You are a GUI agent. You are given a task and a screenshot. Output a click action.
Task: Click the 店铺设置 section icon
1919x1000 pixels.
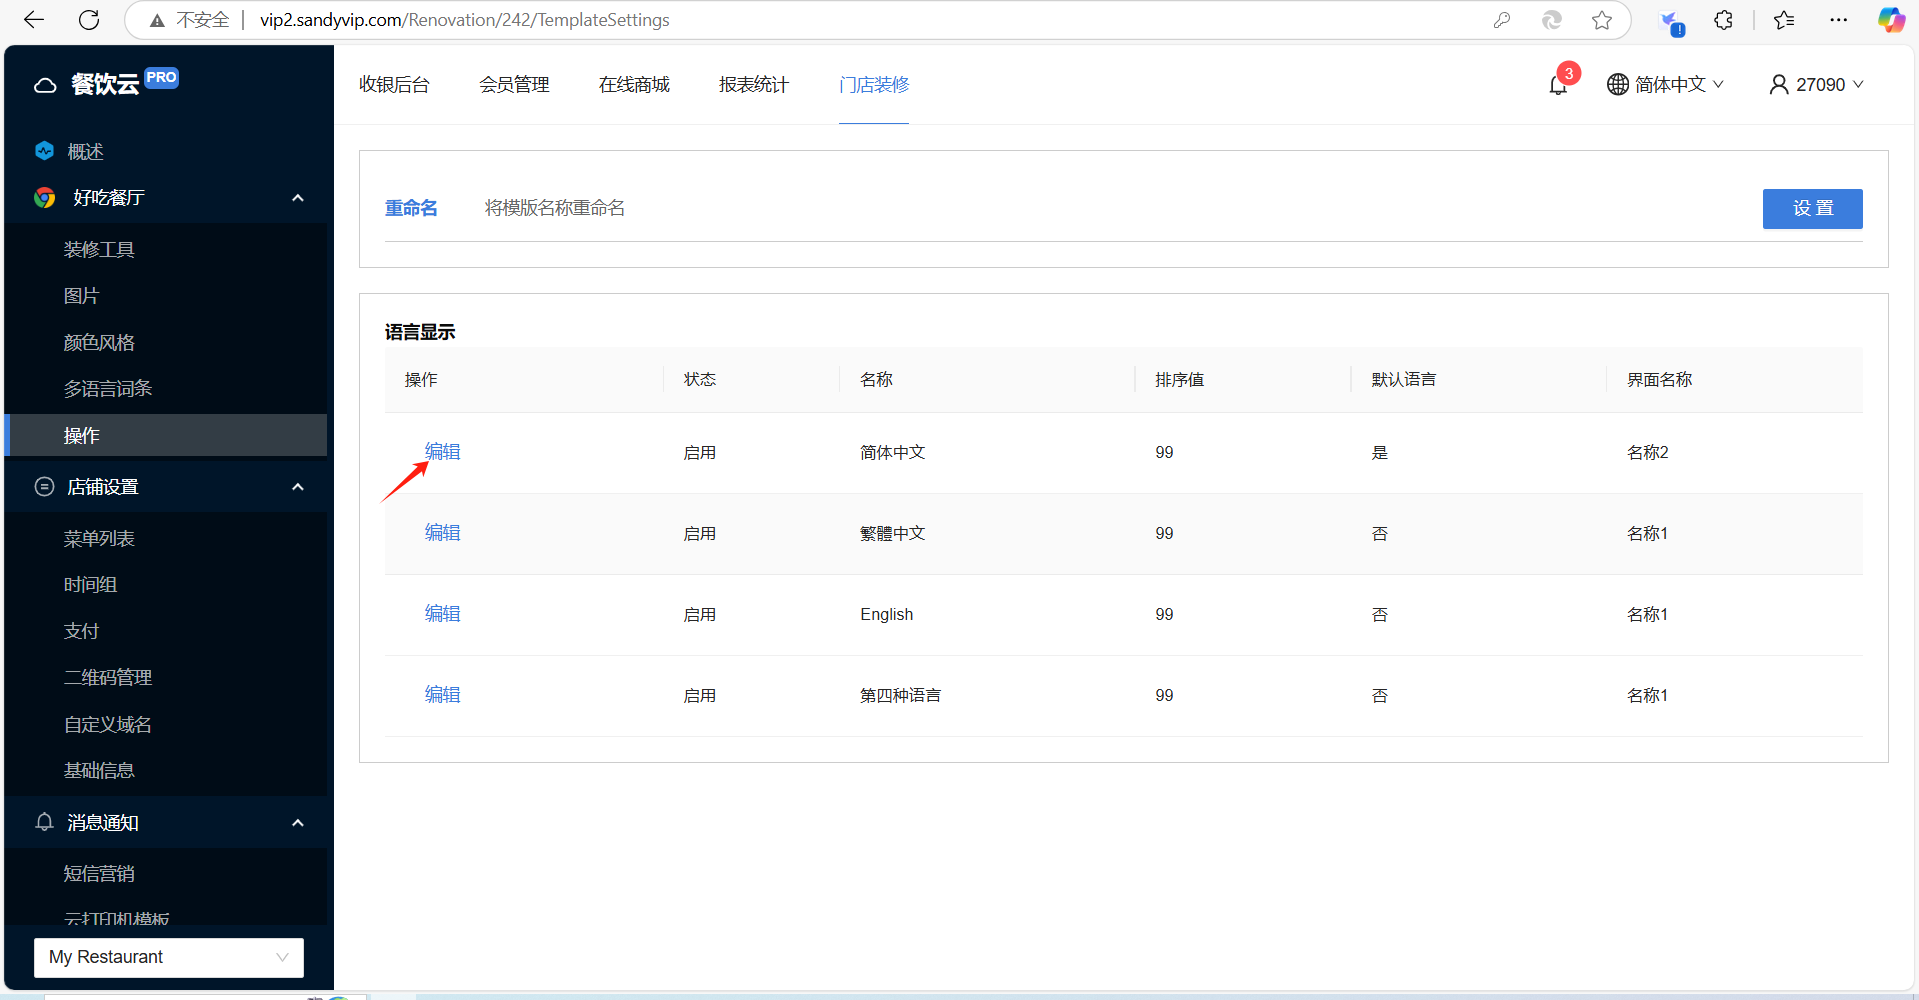44,487
